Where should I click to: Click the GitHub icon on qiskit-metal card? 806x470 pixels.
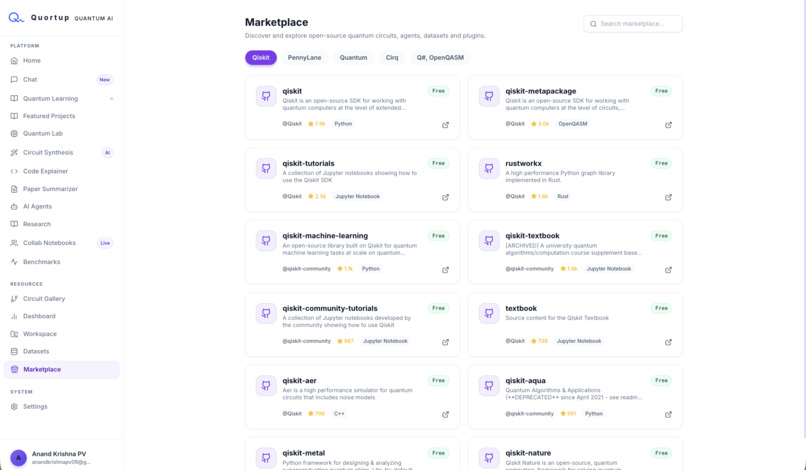point(266,458)
